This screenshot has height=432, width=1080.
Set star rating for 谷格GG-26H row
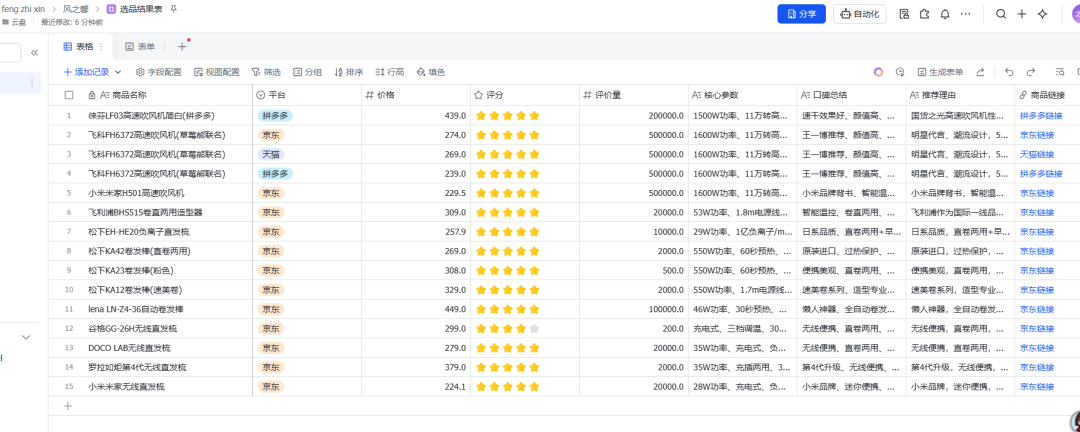click(x=507, y=329)
